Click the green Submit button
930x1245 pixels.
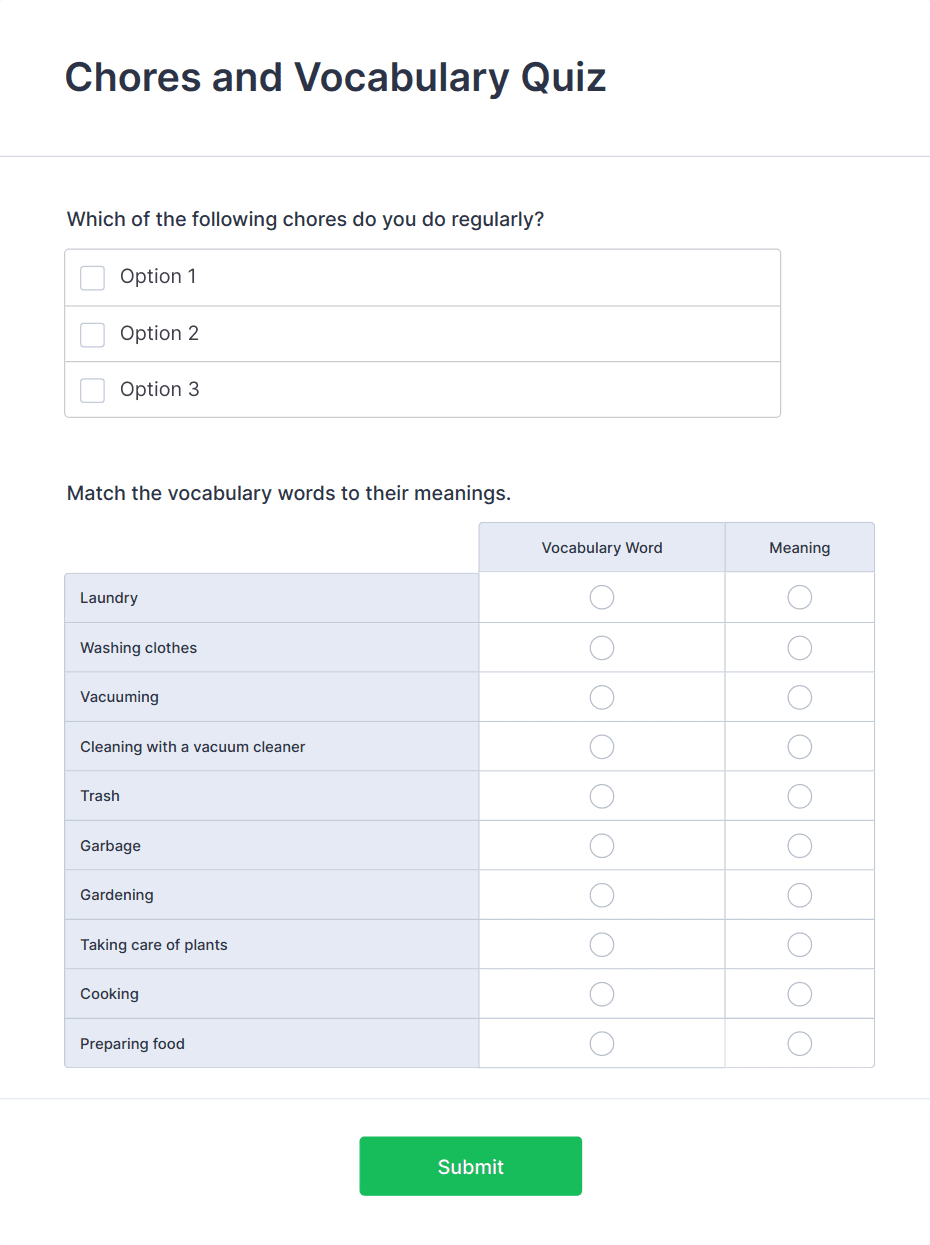471,1166
